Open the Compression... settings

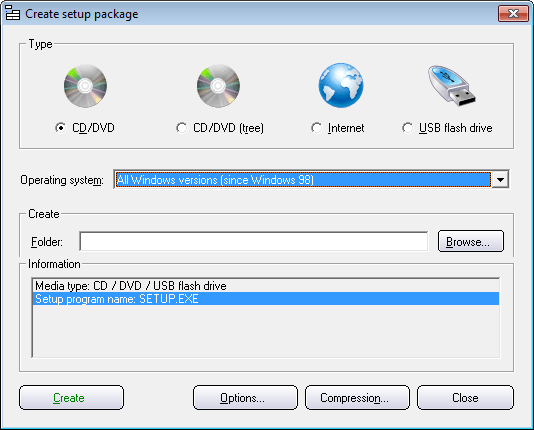pyautogui.click(x=357, y=398)
